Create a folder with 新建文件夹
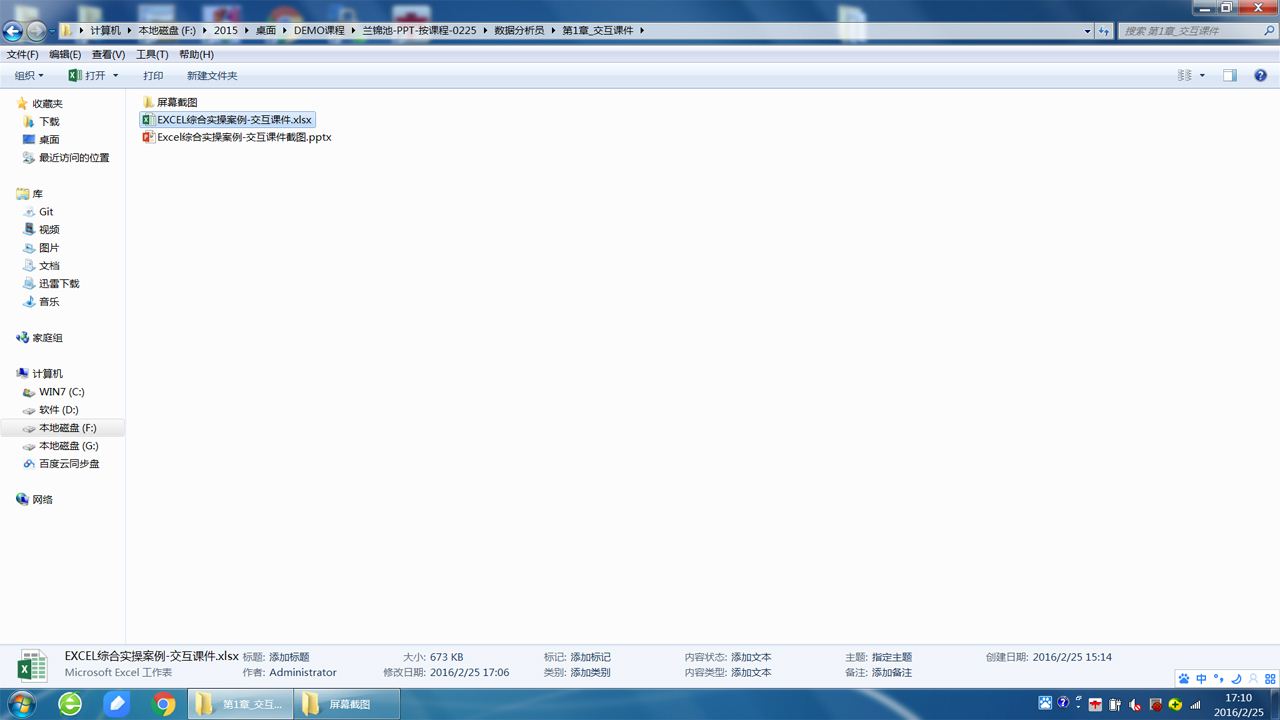 [212, 76]
